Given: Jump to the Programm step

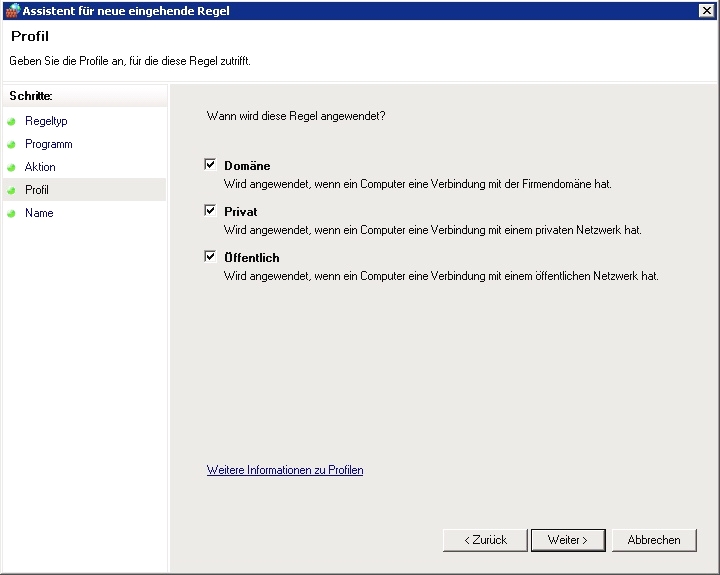Looking at the screenshot, I should [48, 144].
